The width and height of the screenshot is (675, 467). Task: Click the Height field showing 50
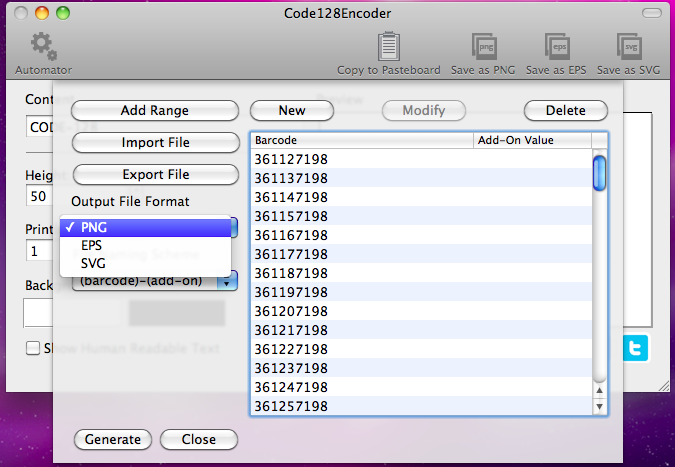point(40,196)
